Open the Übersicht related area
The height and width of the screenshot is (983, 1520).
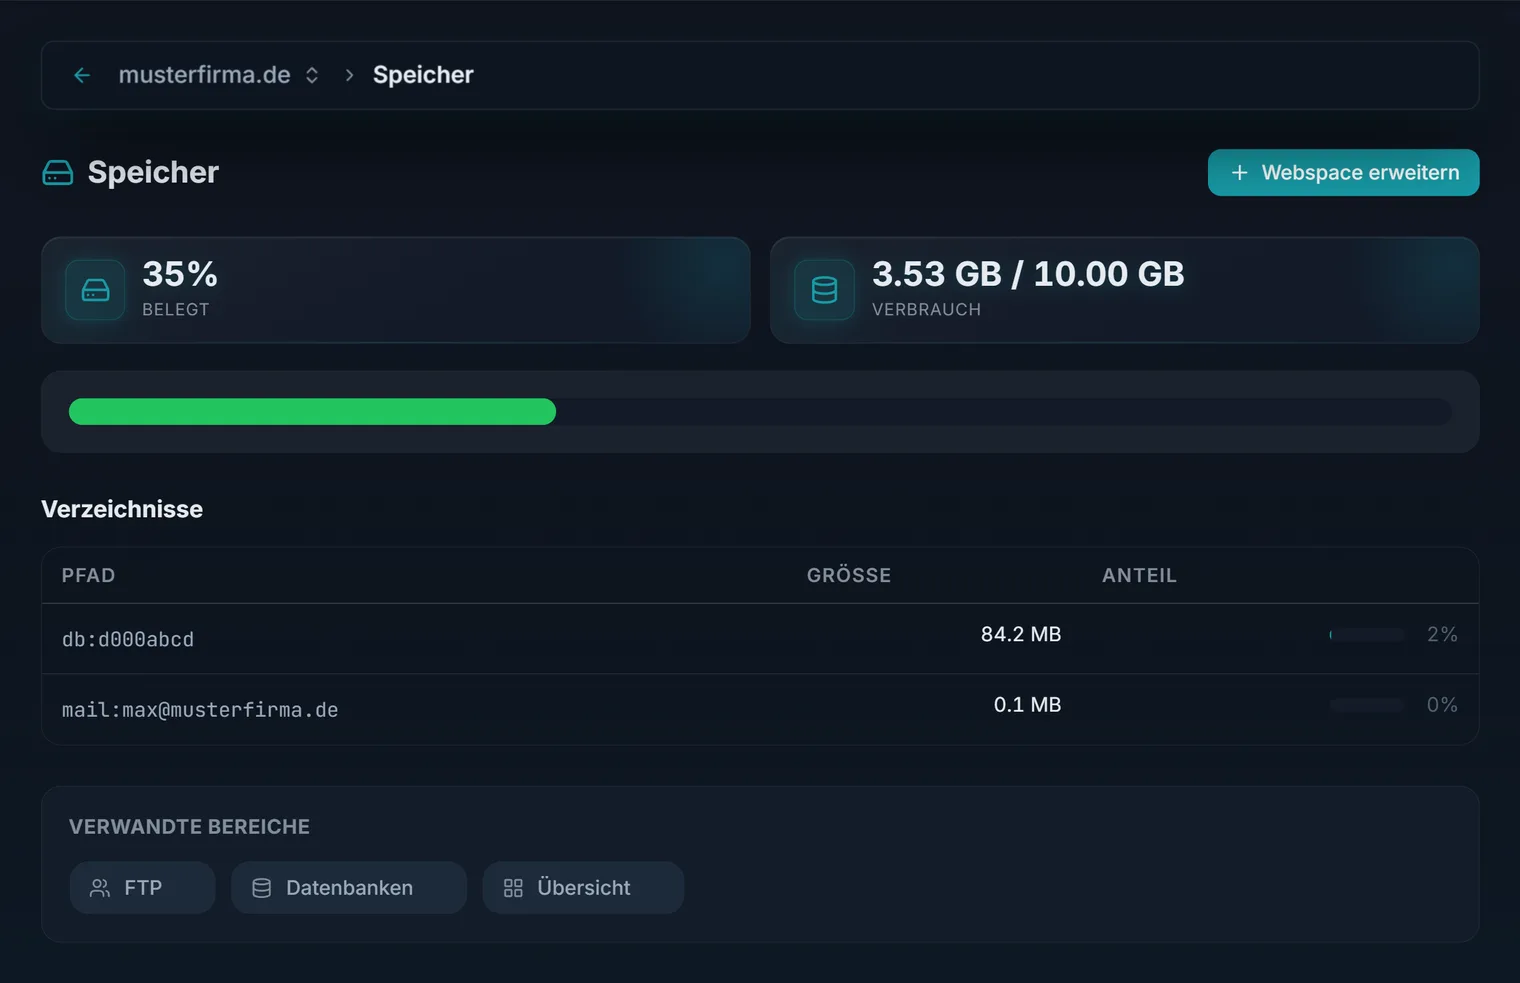(x=583, y=888)
